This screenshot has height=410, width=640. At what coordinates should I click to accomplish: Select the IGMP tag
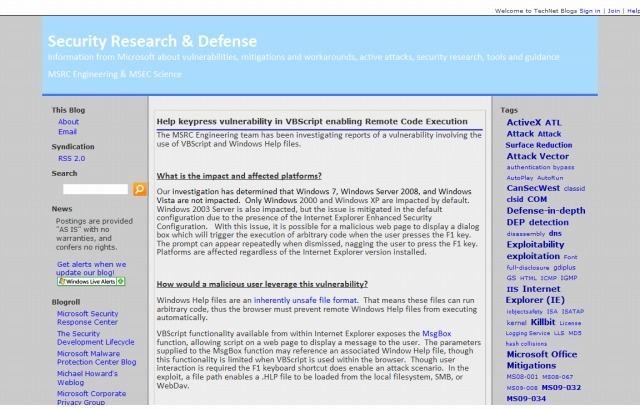(569, 278)
